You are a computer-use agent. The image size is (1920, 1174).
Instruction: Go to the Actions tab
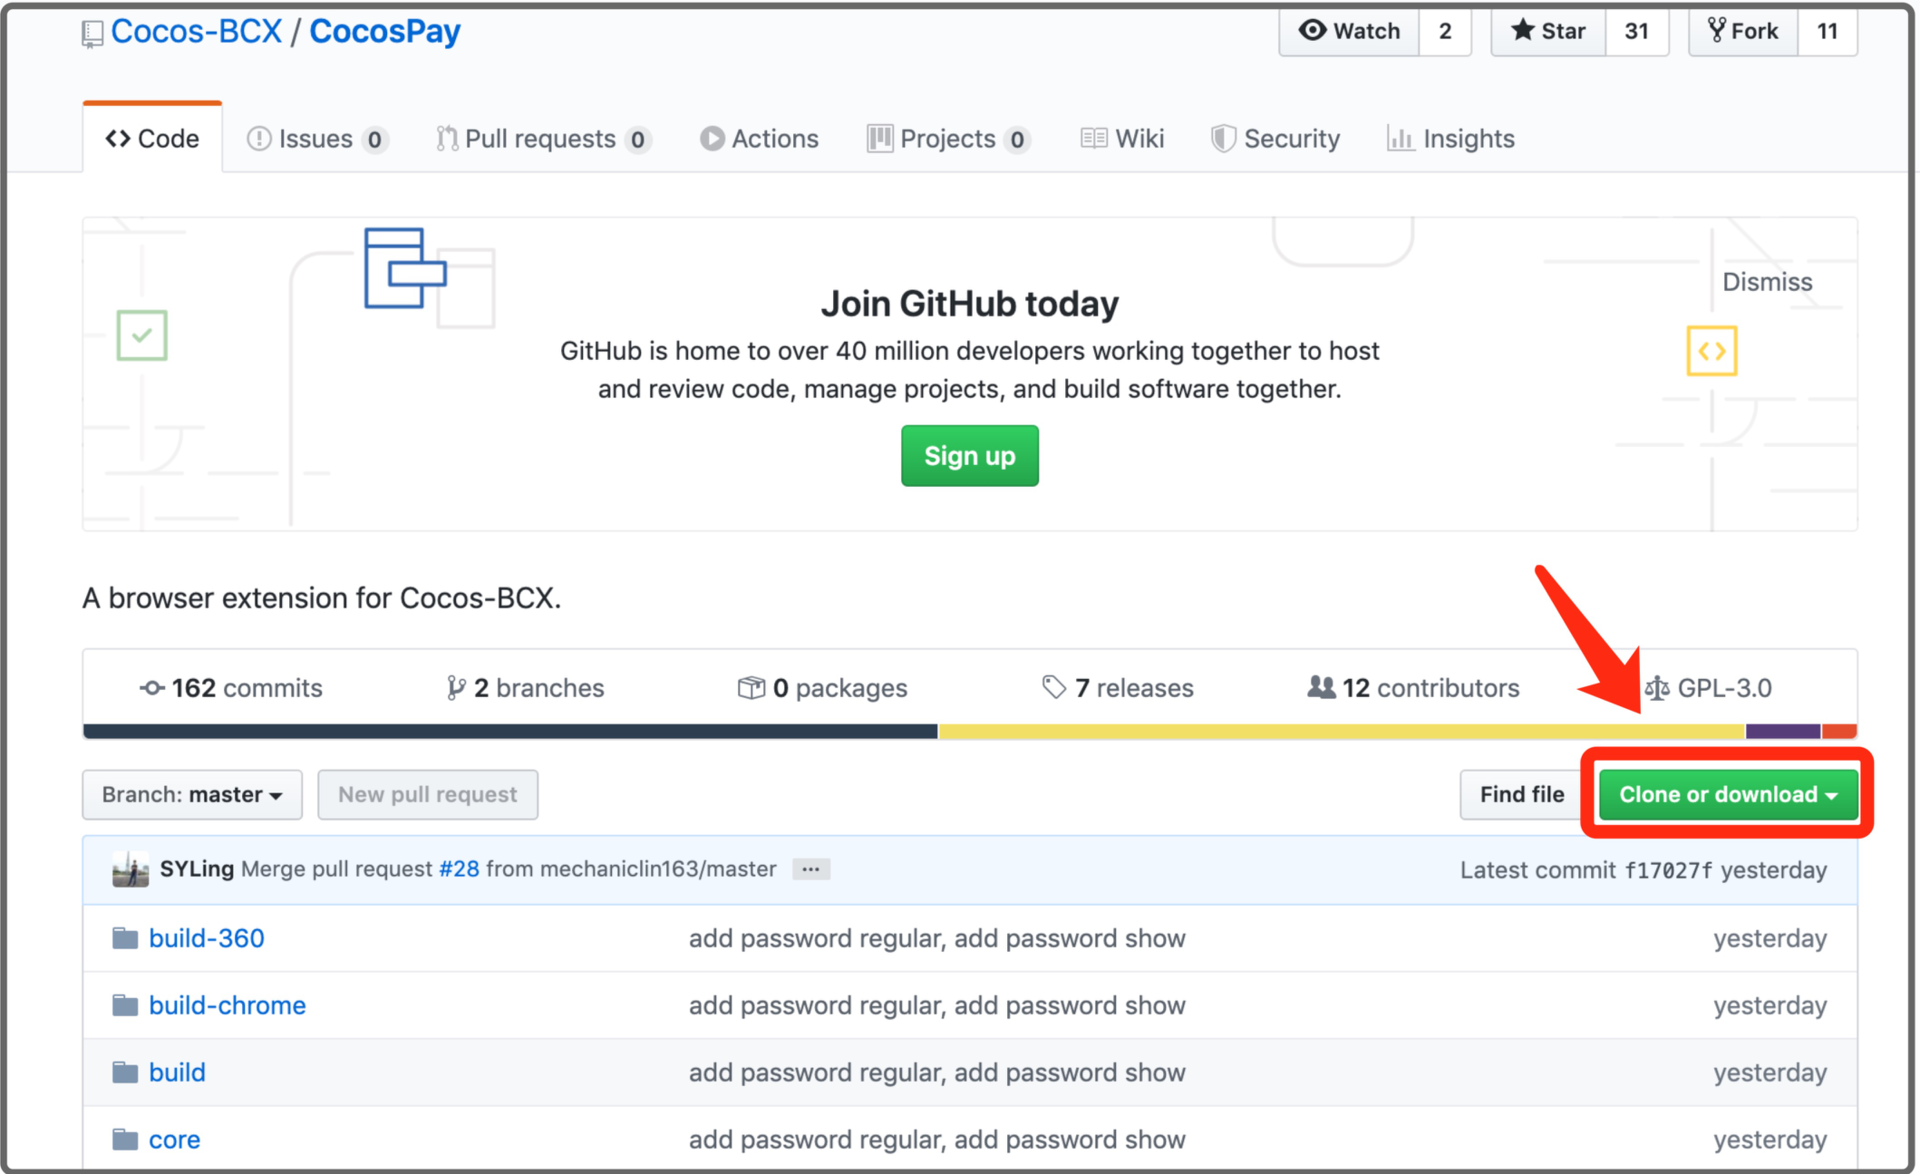point(759,139)
